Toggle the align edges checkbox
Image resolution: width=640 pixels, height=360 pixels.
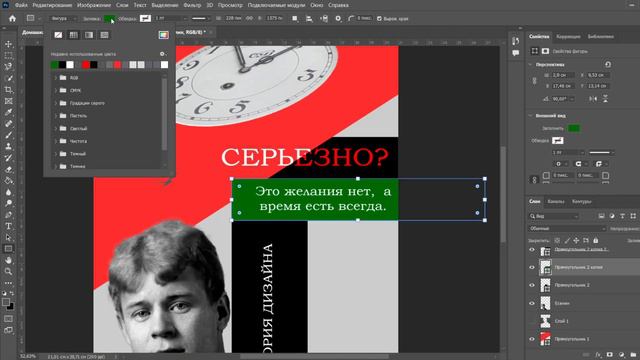coord(379,19)
